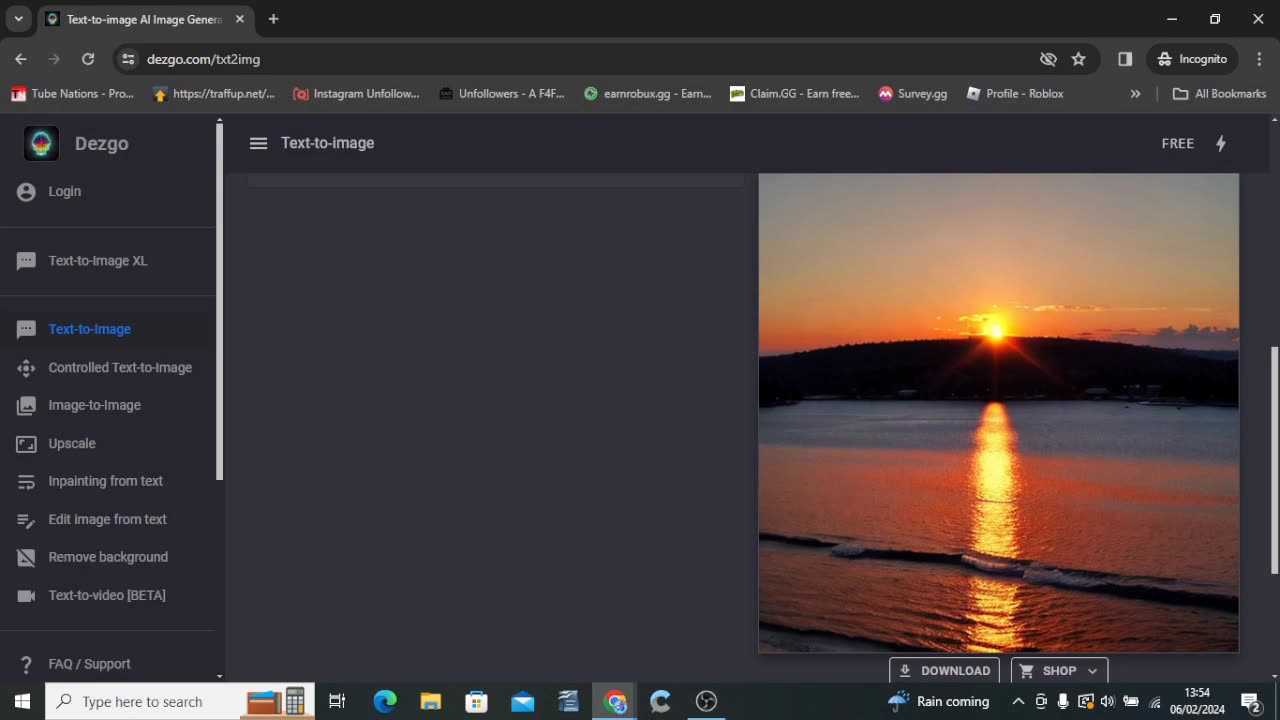Click the FREE label in header
Image resolution: width=1280 pixels, height=720 pixels.
point(1178,143)
